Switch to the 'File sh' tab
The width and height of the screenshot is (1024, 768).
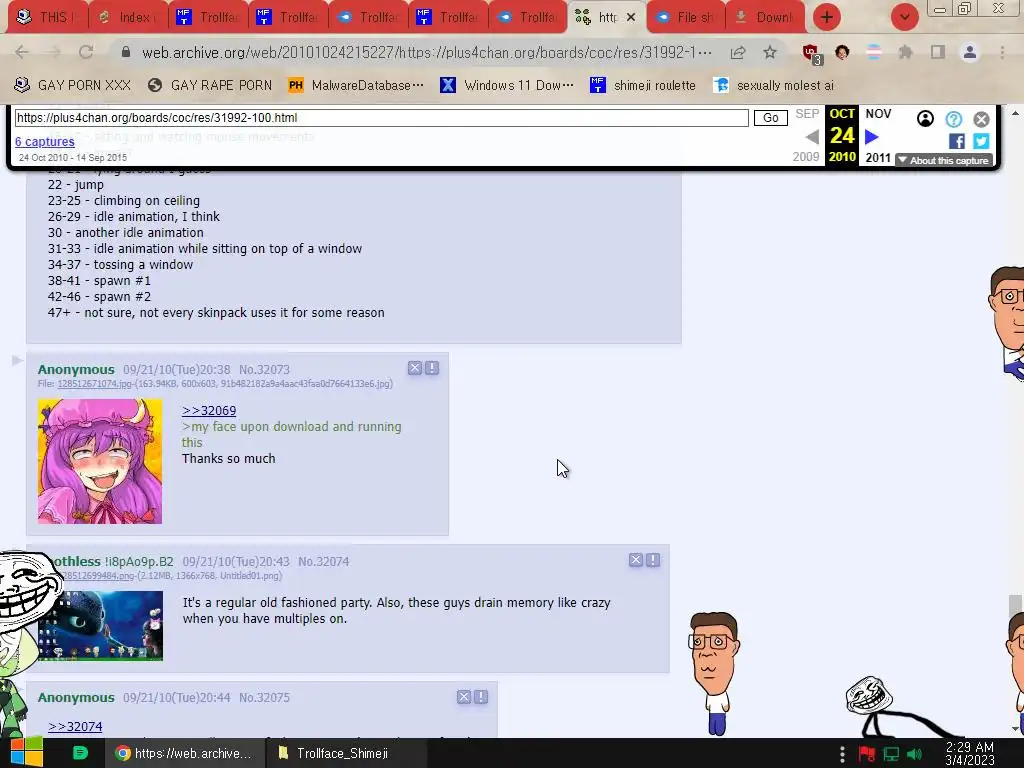pos(686,17)
